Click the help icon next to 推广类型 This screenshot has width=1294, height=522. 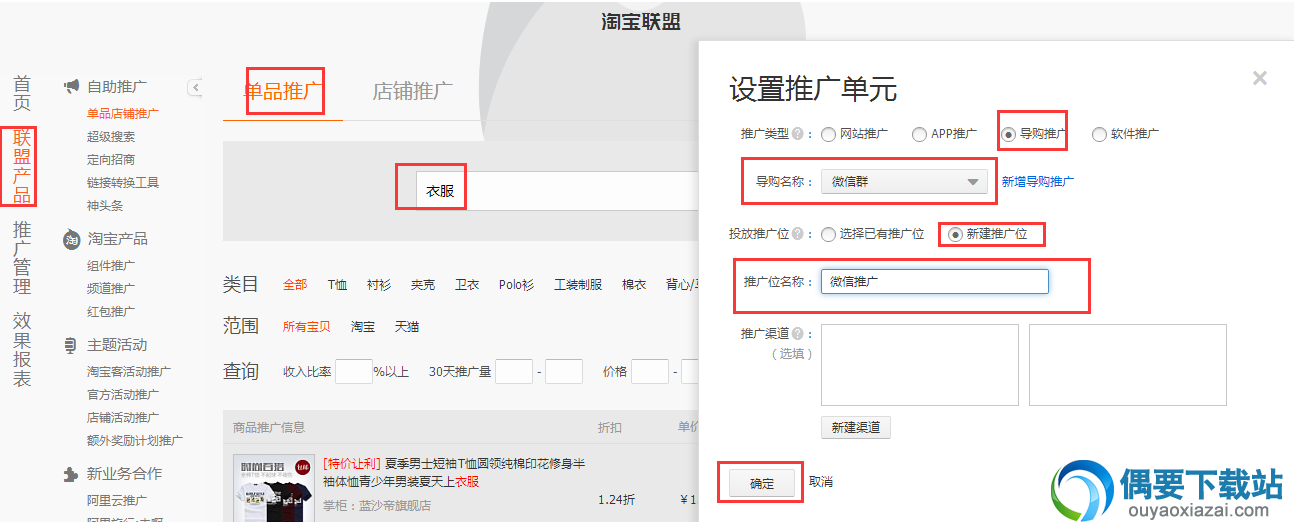pyautogui.click(x=797, y=134)
